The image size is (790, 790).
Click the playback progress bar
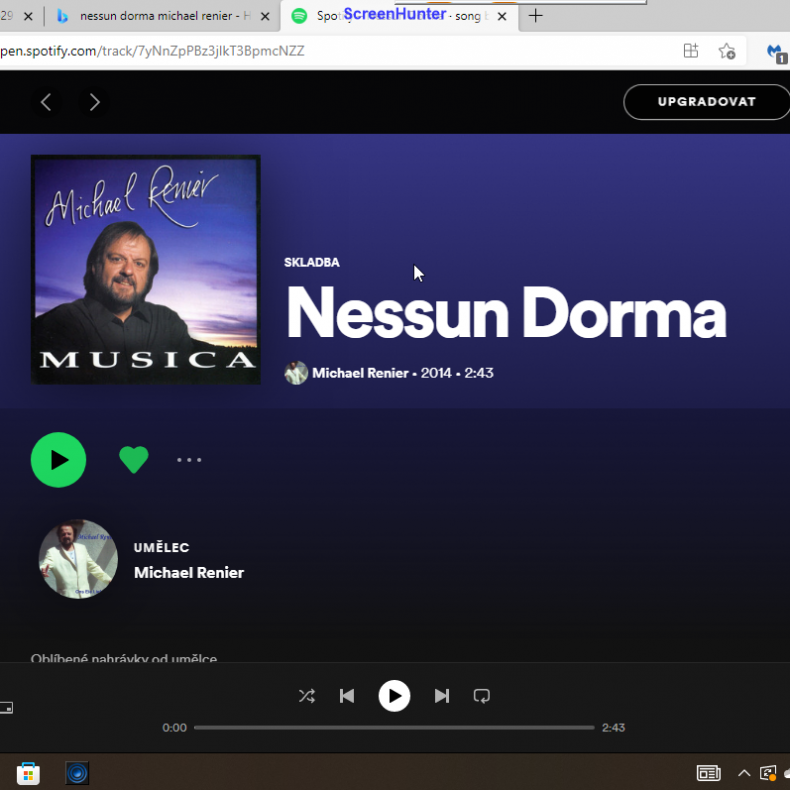[x=394, y=728]
